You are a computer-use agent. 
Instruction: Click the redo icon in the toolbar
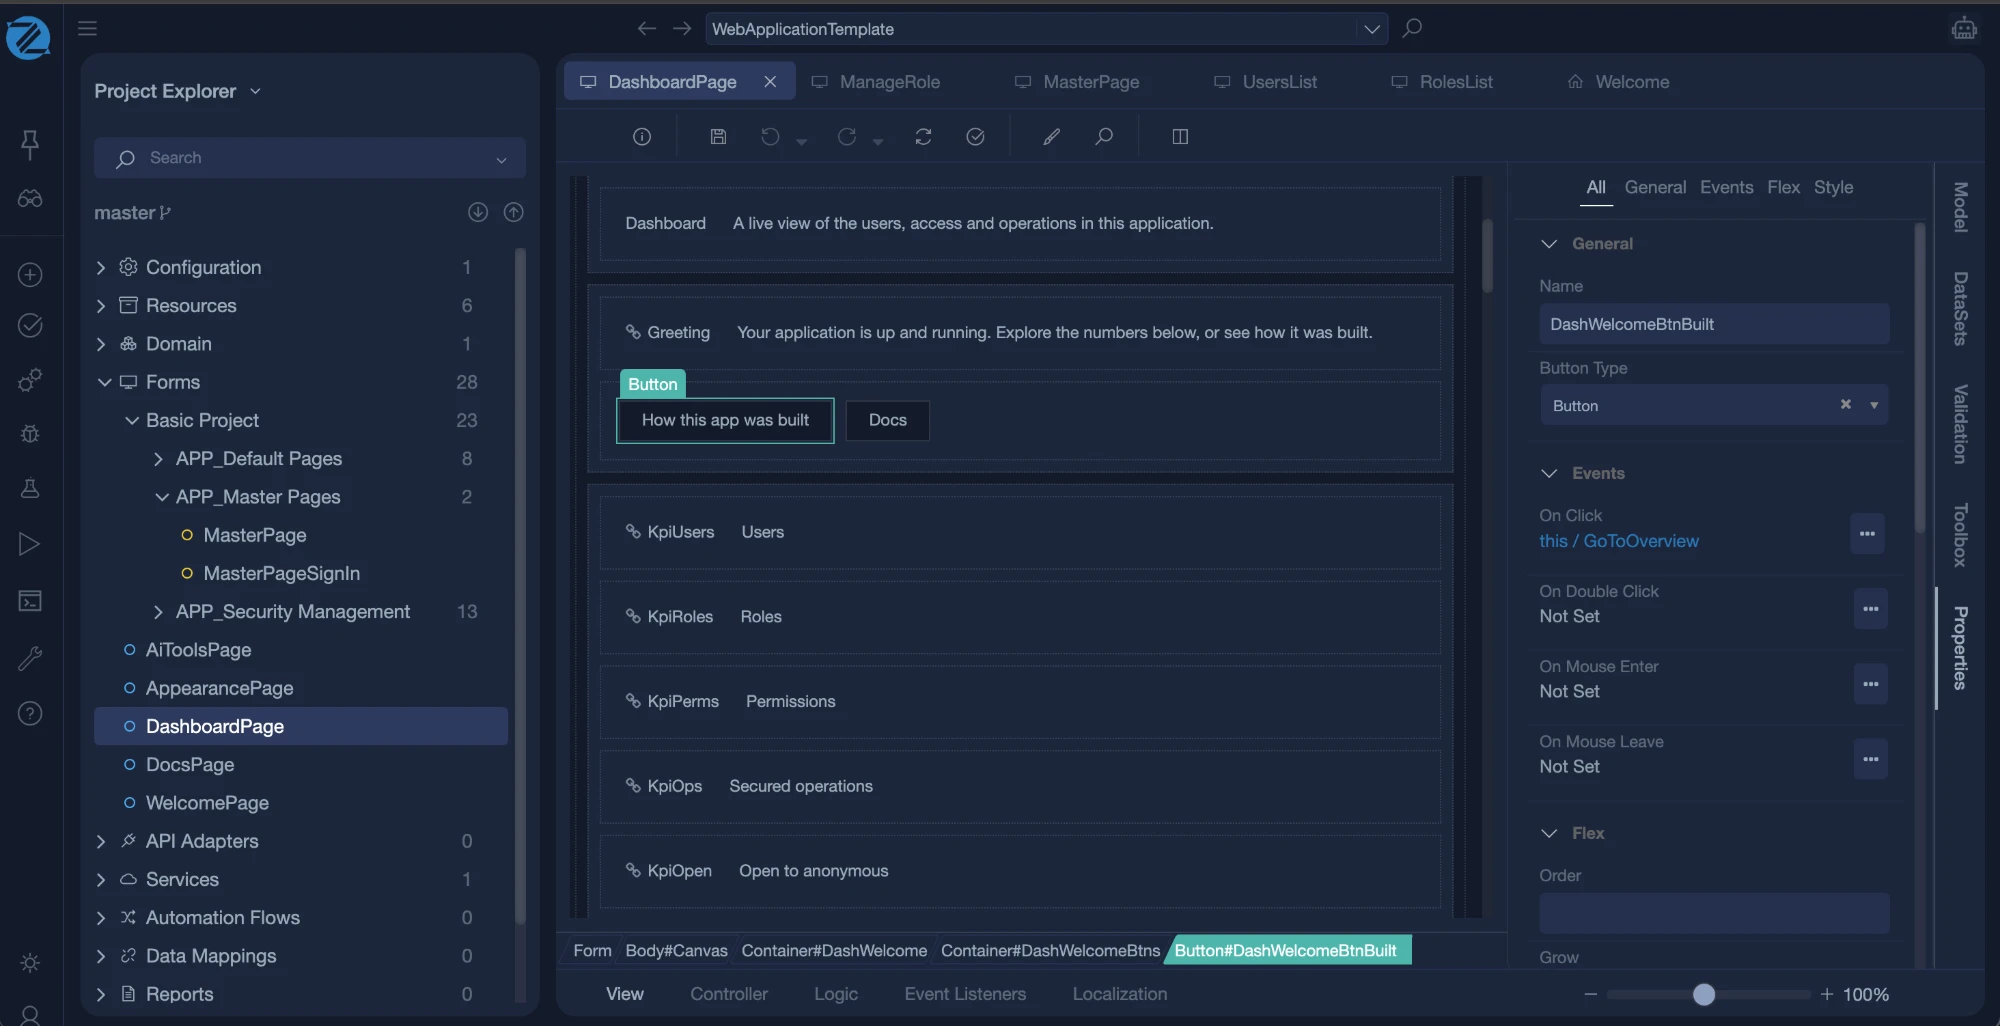[847, 137]
